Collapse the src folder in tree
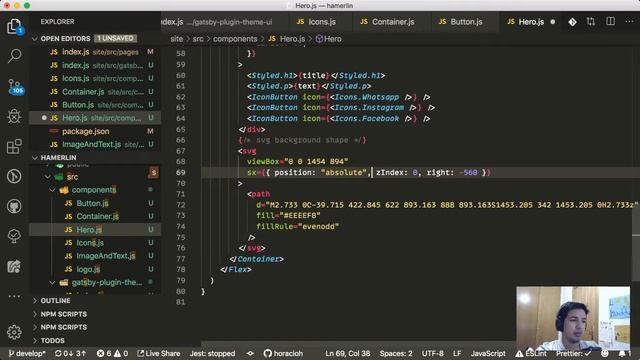The width and height of the screenshot is (640, 360). point(48,177)
